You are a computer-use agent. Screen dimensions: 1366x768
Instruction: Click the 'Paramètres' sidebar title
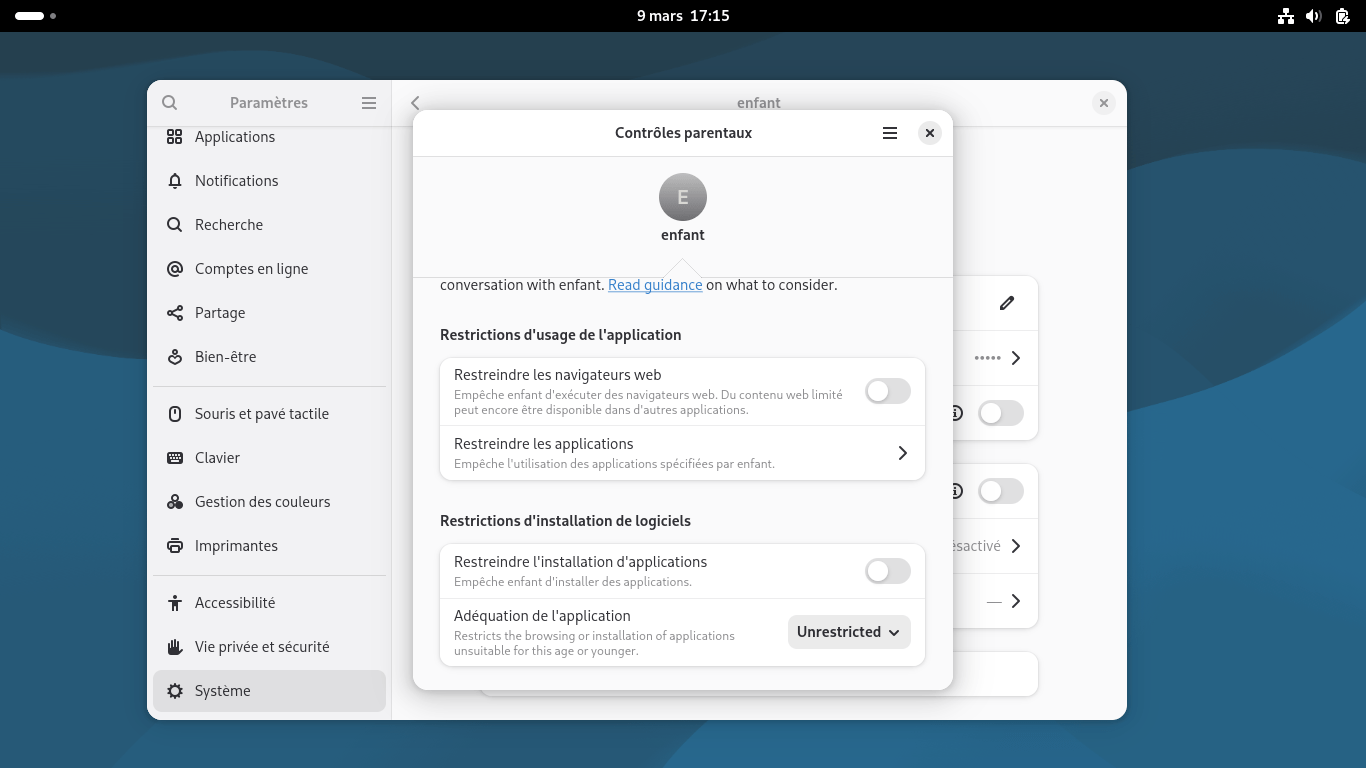[269, 103]
